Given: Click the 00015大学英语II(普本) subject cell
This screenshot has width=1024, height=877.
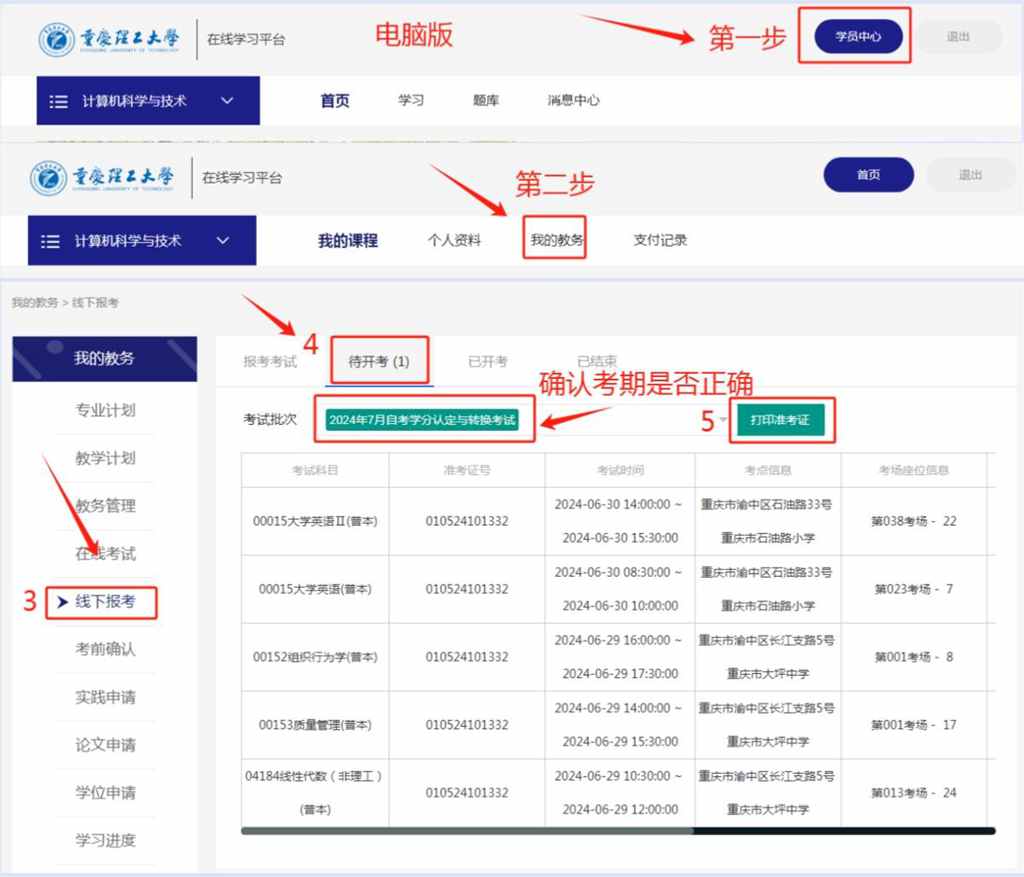Looking at the screenshot, I should click(315, 521).
